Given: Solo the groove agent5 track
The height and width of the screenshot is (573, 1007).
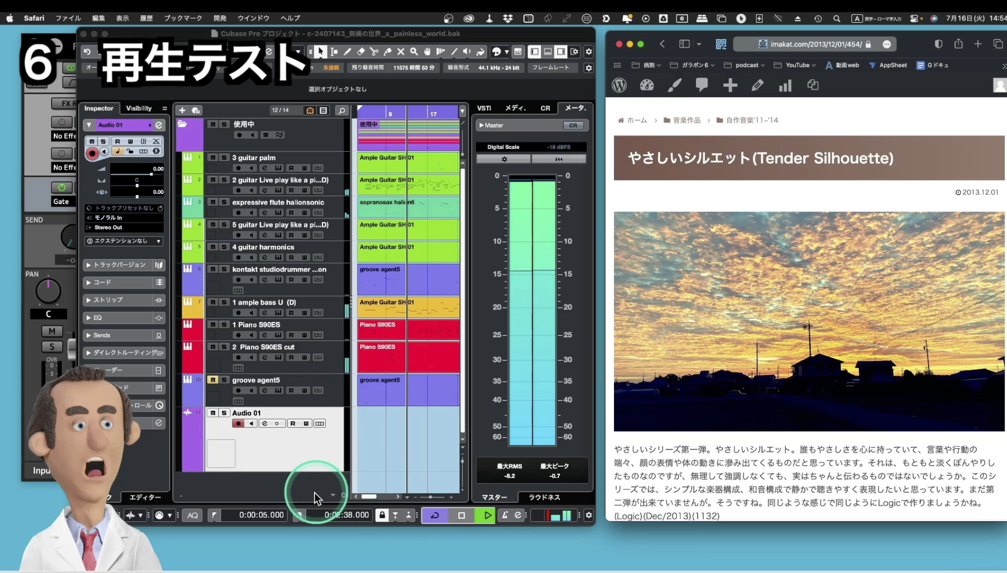Looking at the screenshot, I should click(224, 380).
